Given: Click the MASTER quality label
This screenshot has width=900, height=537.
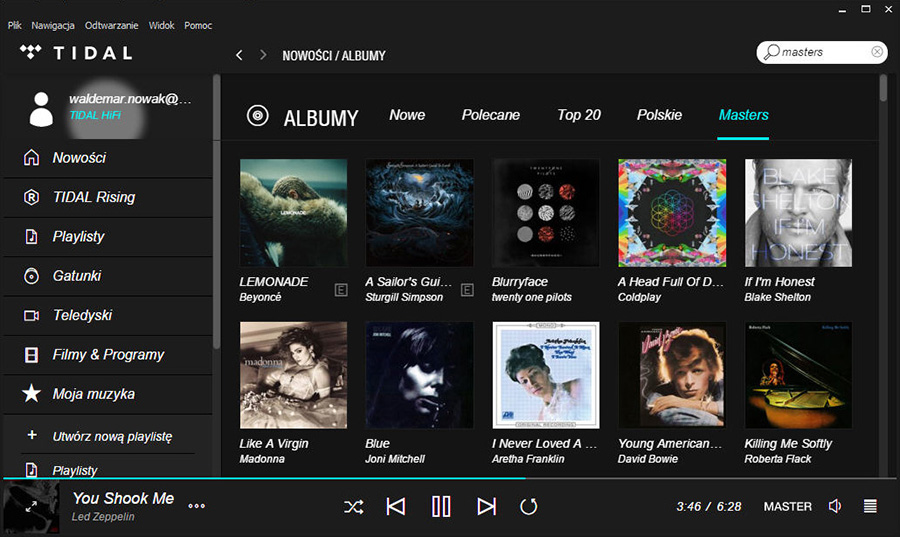Looking at the screenshot, I should 788,507.
